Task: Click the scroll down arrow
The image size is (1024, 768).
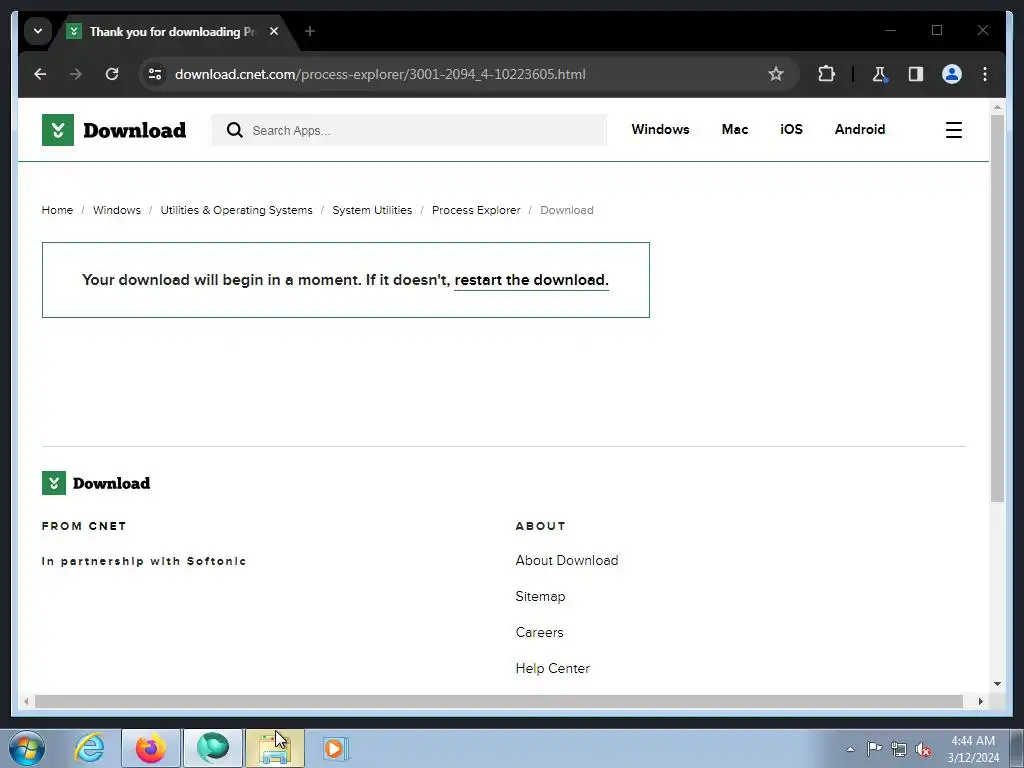Action: pos(997,684)
